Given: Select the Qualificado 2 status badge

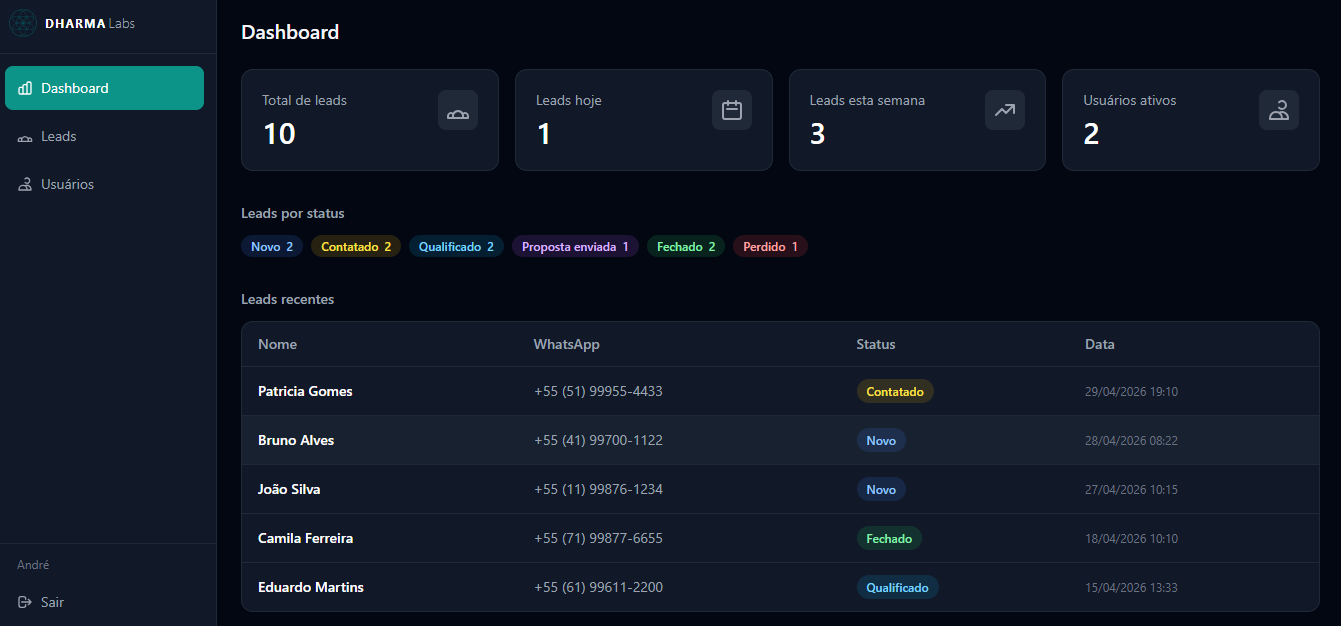Looking at the screenshot, I should point(456,246).
